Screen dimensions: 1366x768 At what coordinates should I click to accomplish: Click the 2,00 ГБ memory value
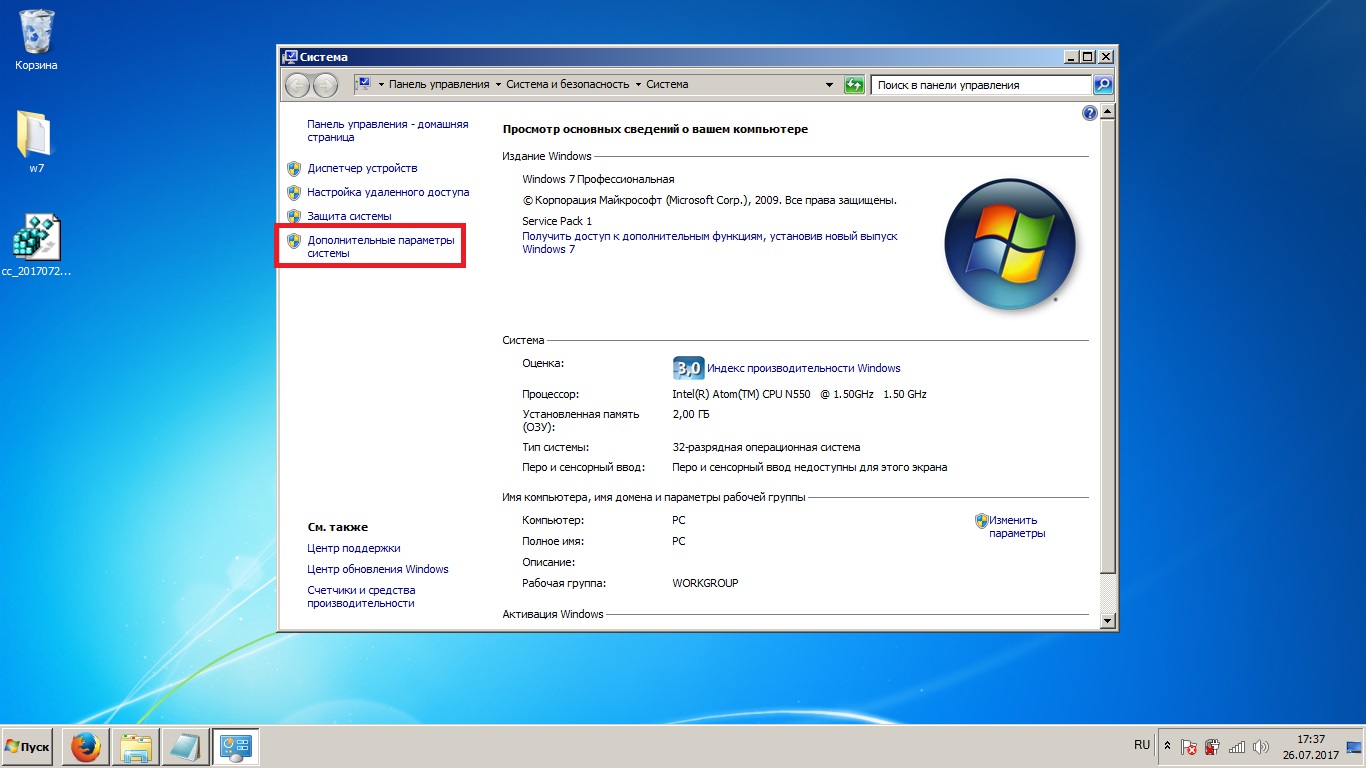click(691, 413)
